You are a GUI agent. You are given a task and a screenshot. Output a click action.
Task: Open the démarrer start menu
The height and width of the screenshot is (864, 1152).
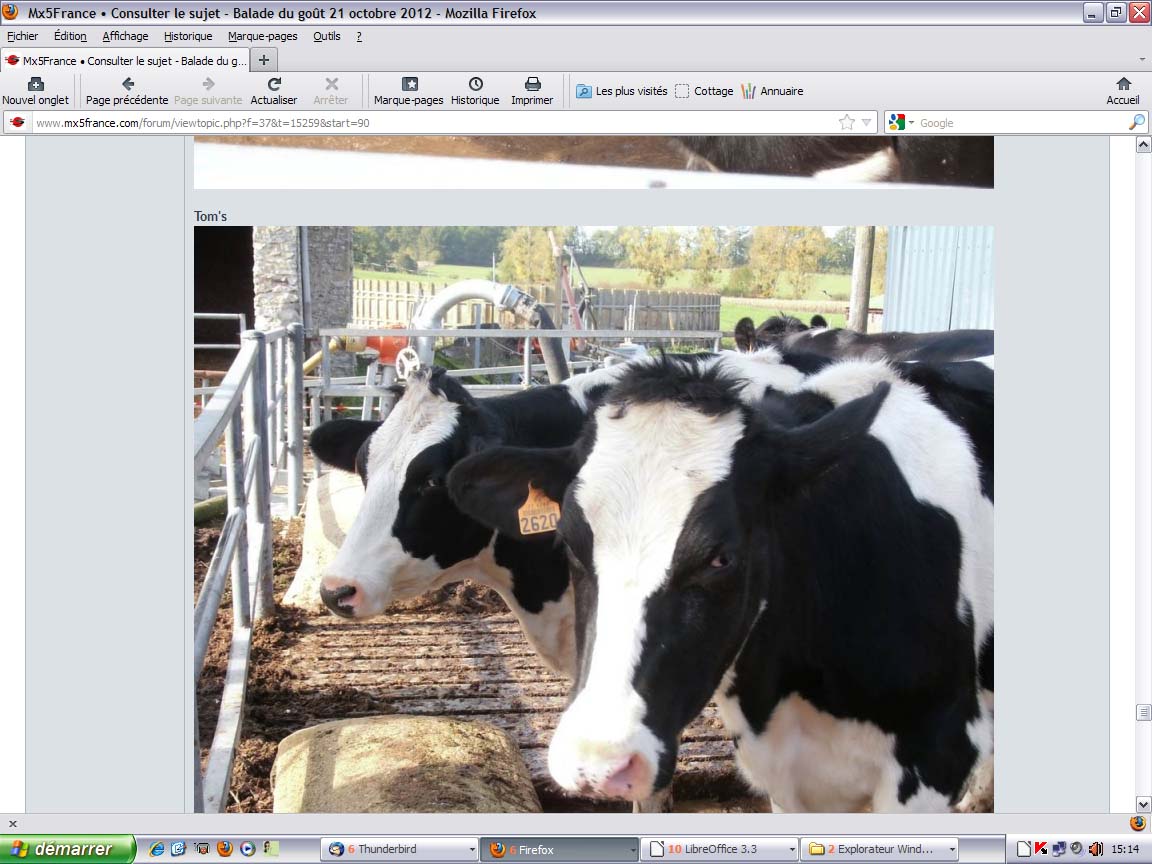[68, 849]
